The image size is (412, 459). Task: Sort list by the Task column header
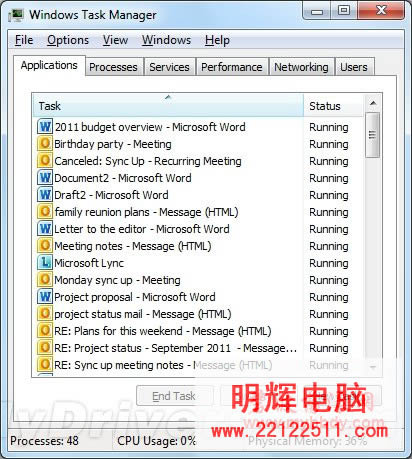pos(168,106)
